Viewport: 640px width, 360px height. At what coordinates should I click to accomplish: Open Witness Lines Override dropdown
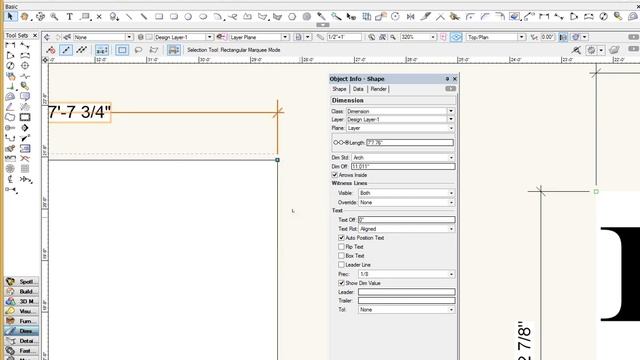point(407,202)
